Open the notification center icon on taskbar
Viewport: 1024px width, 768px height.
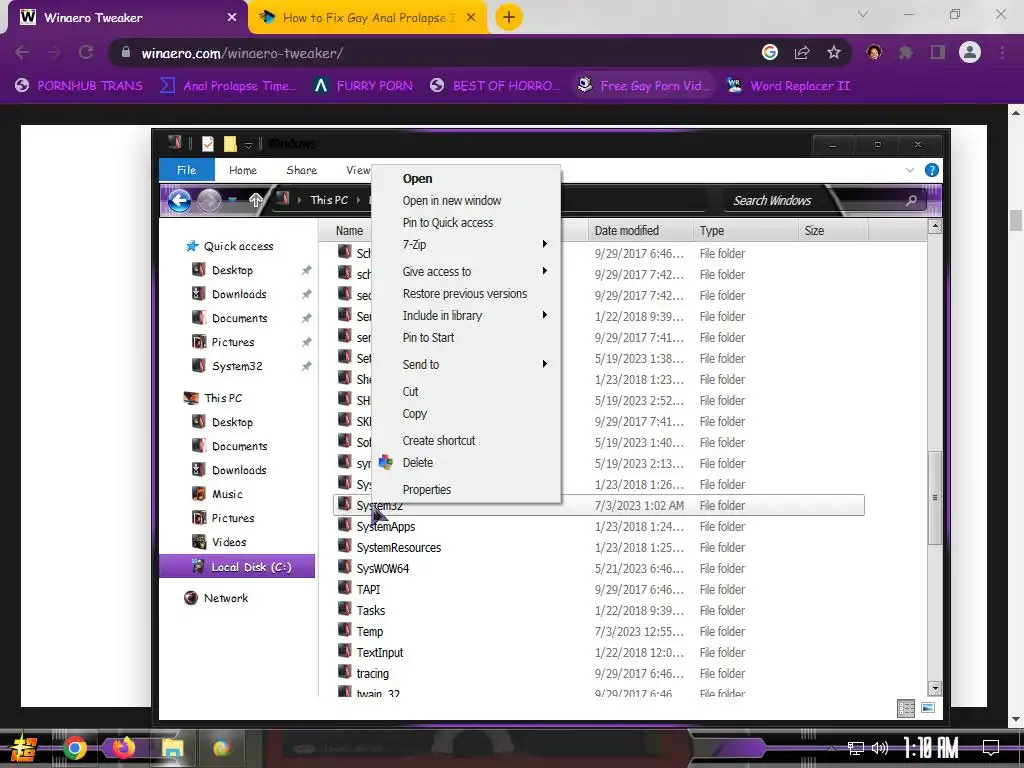coord(991,748)
